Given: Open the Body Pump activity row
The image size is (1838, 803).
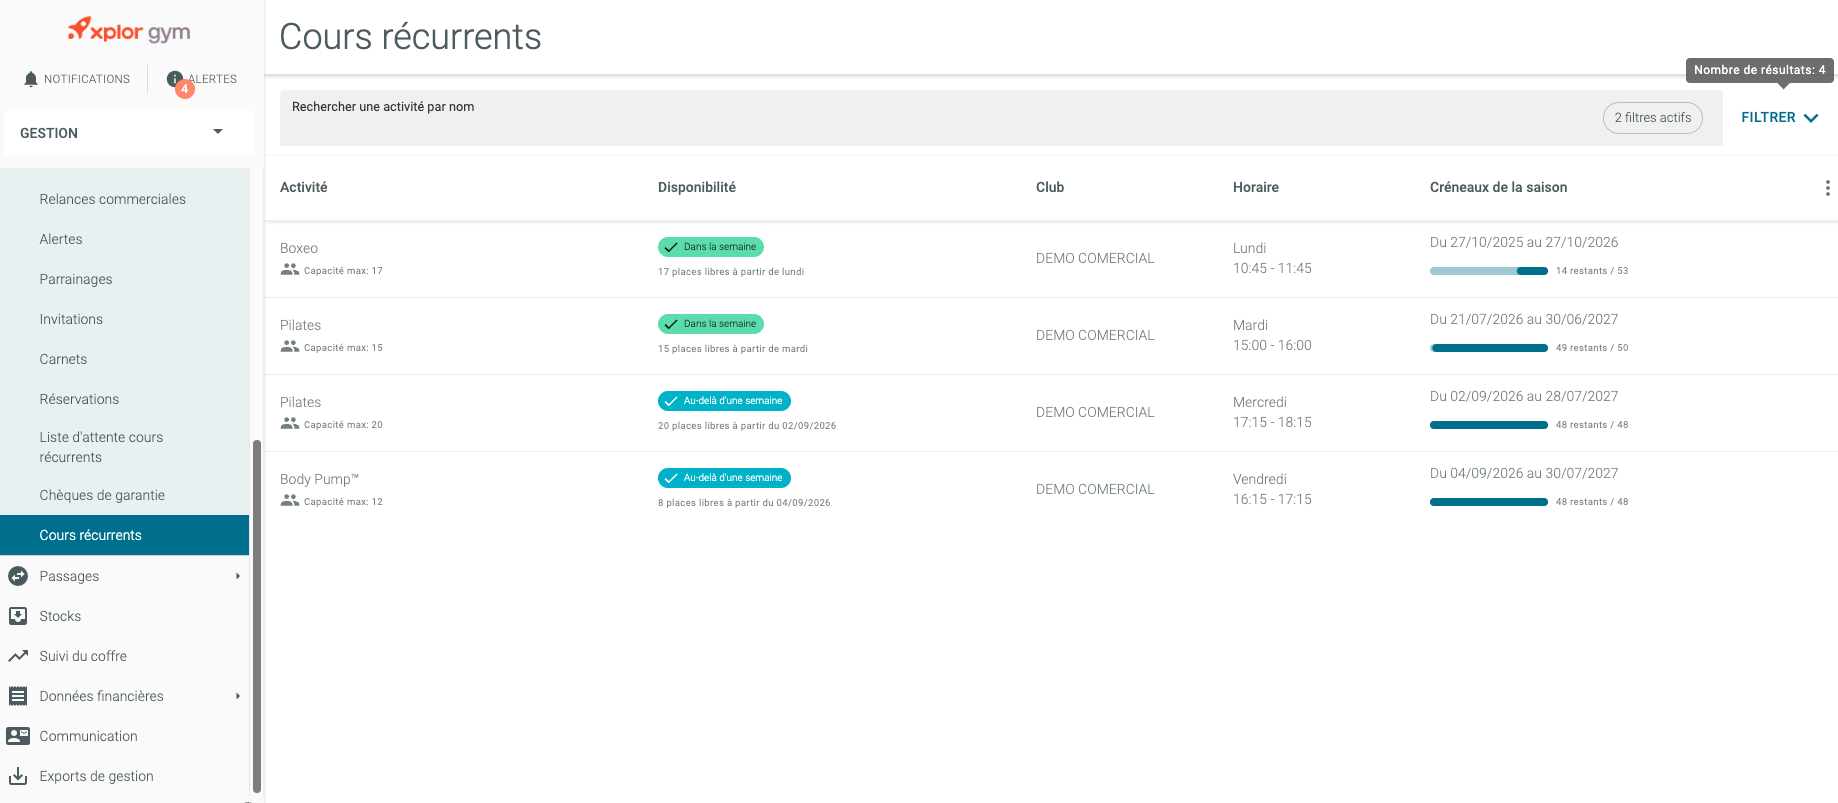Looking at the screenshot, I should click(x=1051, y=490).
